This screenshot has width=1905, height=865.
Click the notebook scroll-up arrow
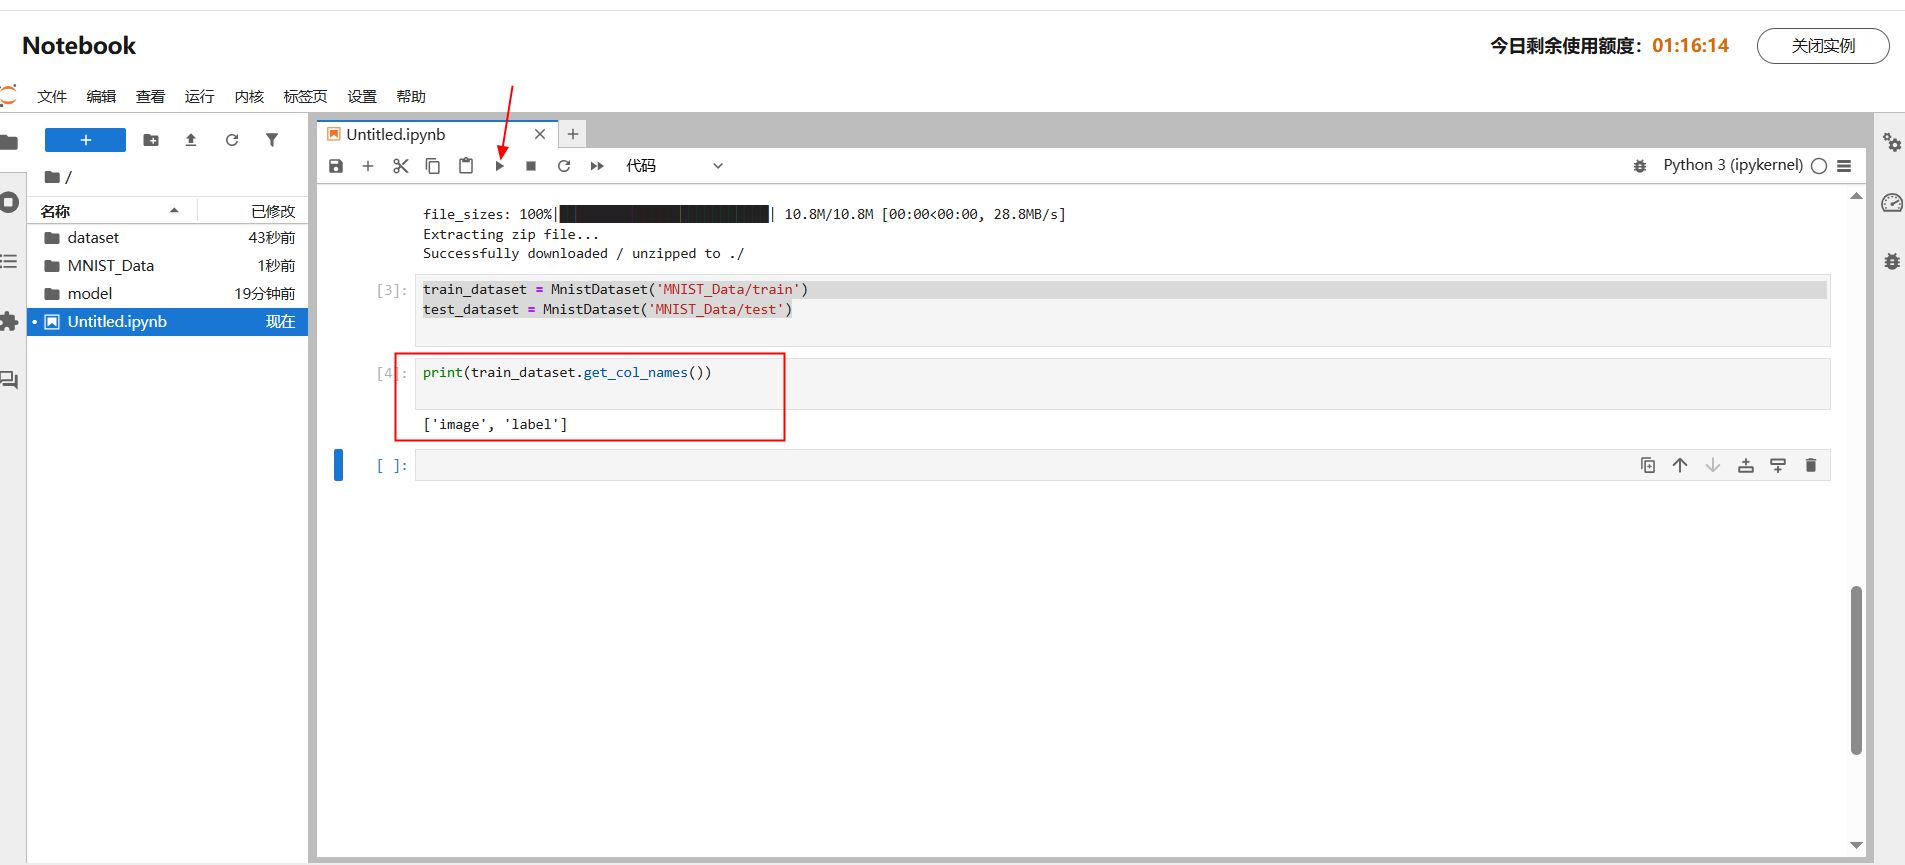click(1856, 196)
